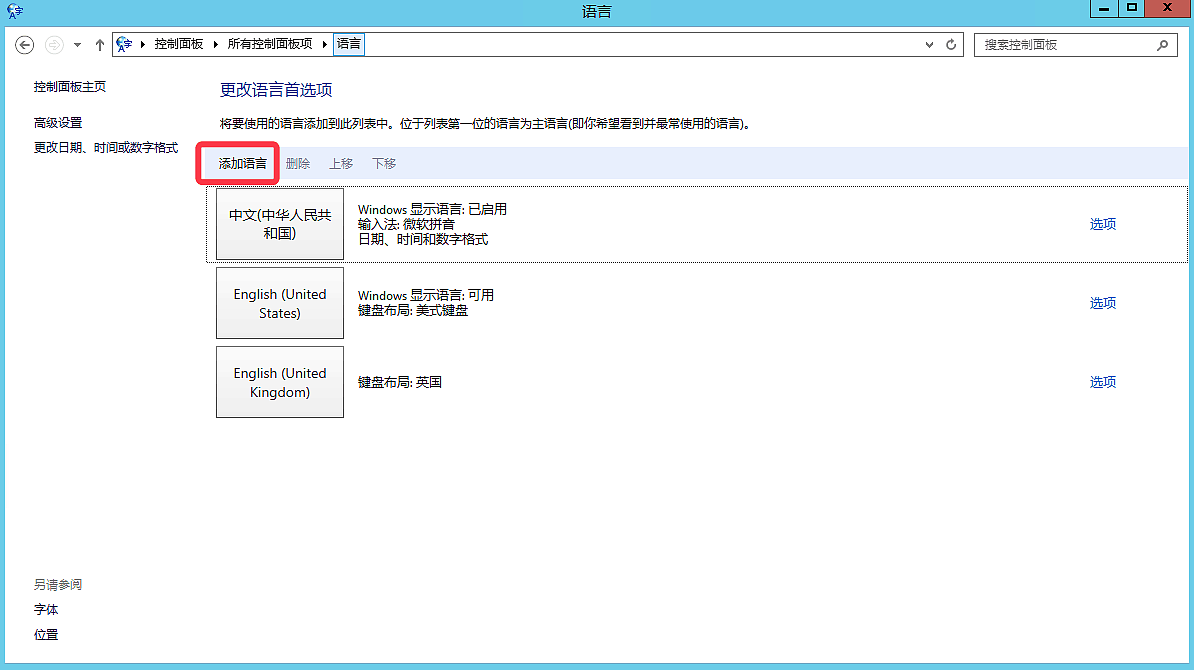Expand breadcrumb arrow after 控制面板
The height and width of the screenshot is (670, 1194).
click(x=216, y=44)
